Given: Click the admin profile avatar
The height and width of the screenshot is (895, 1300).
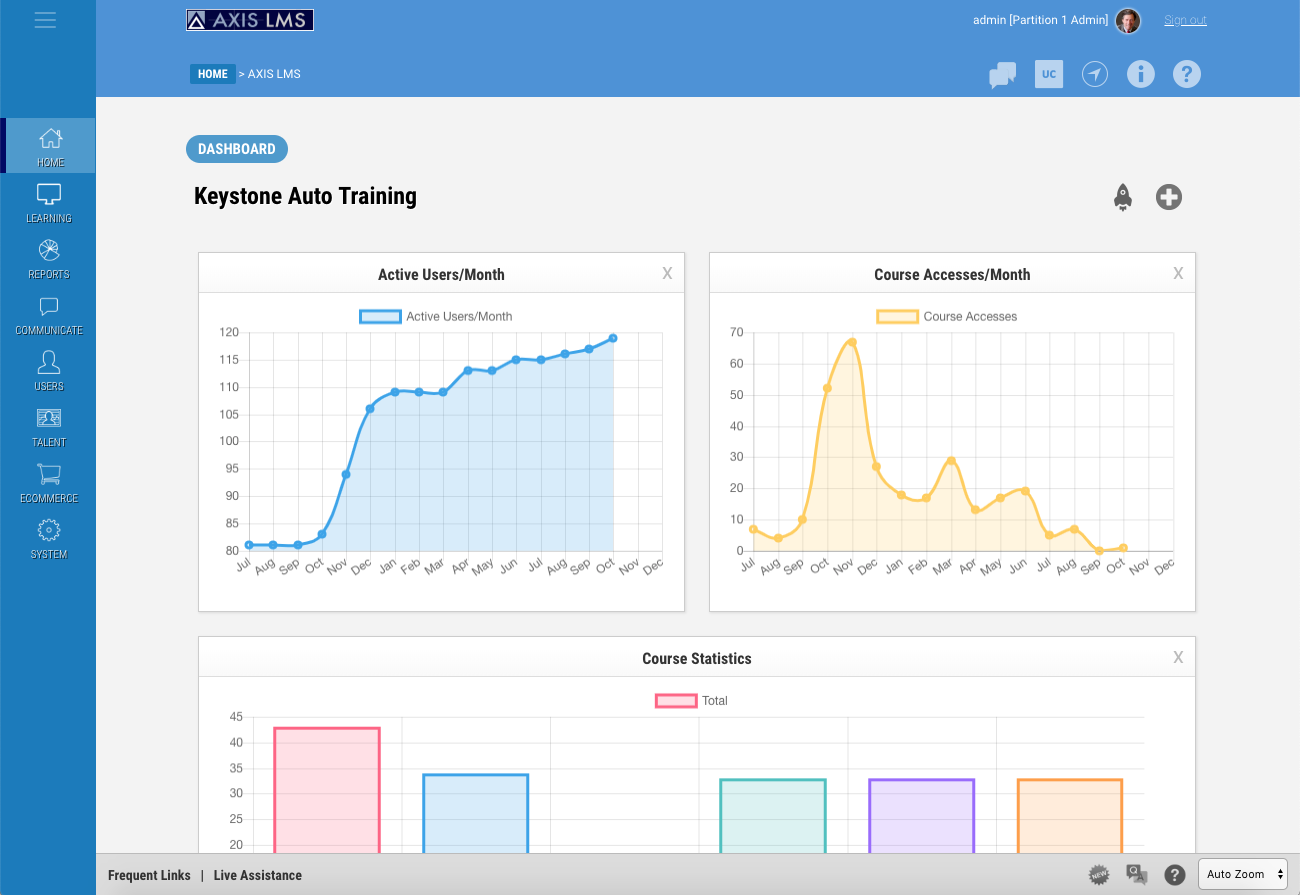Looking at the screenshot, I should point(1128,21).
